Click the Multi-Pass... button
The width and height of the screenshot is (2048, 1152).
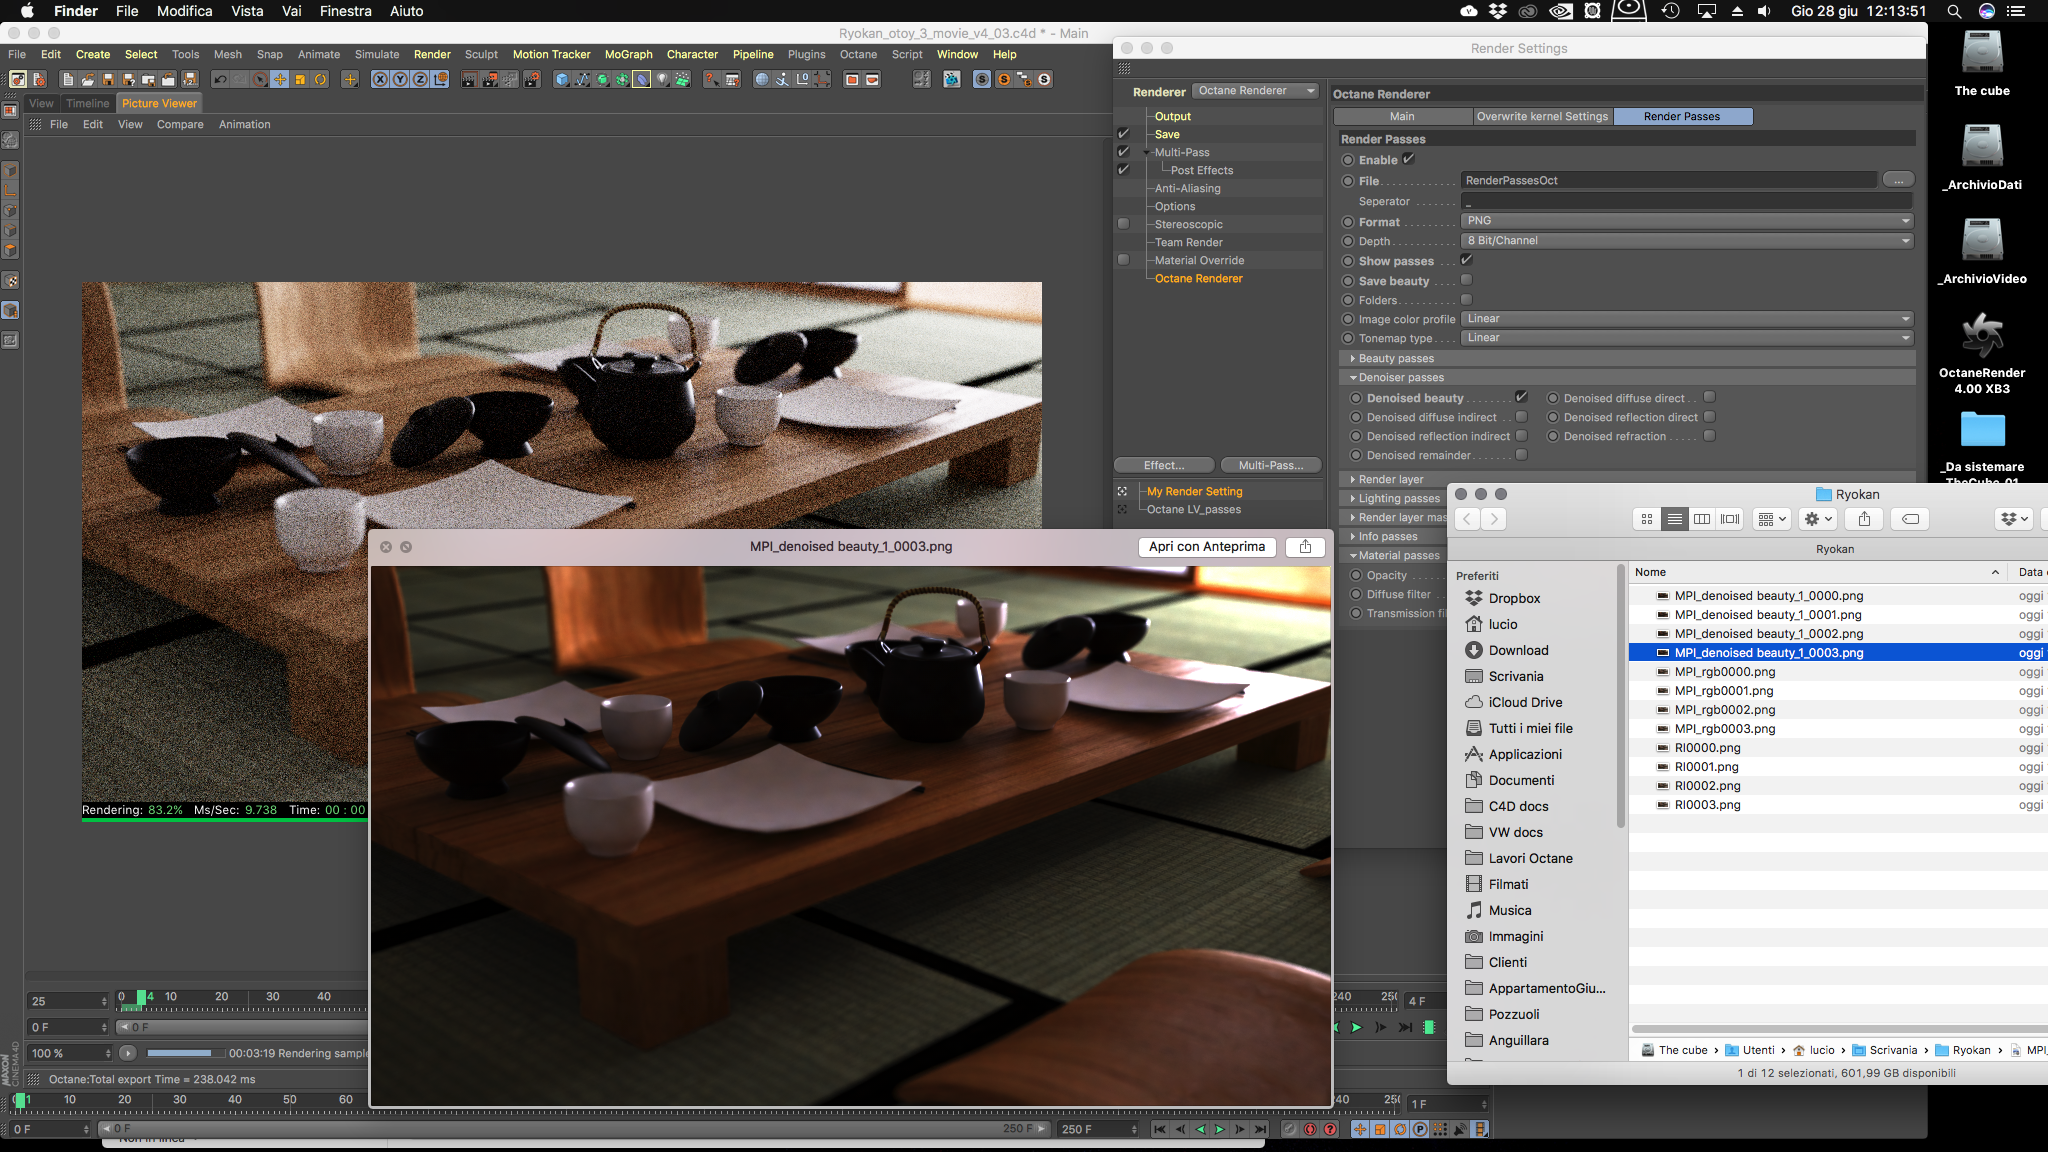1270,465
